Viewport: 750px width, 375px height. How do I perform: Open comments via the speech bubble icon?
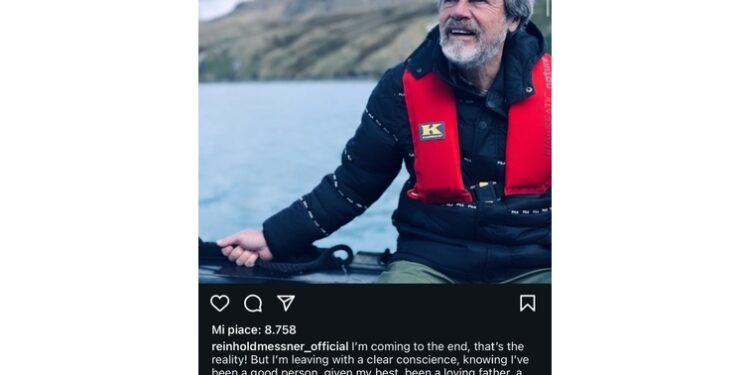pos(253,303)
